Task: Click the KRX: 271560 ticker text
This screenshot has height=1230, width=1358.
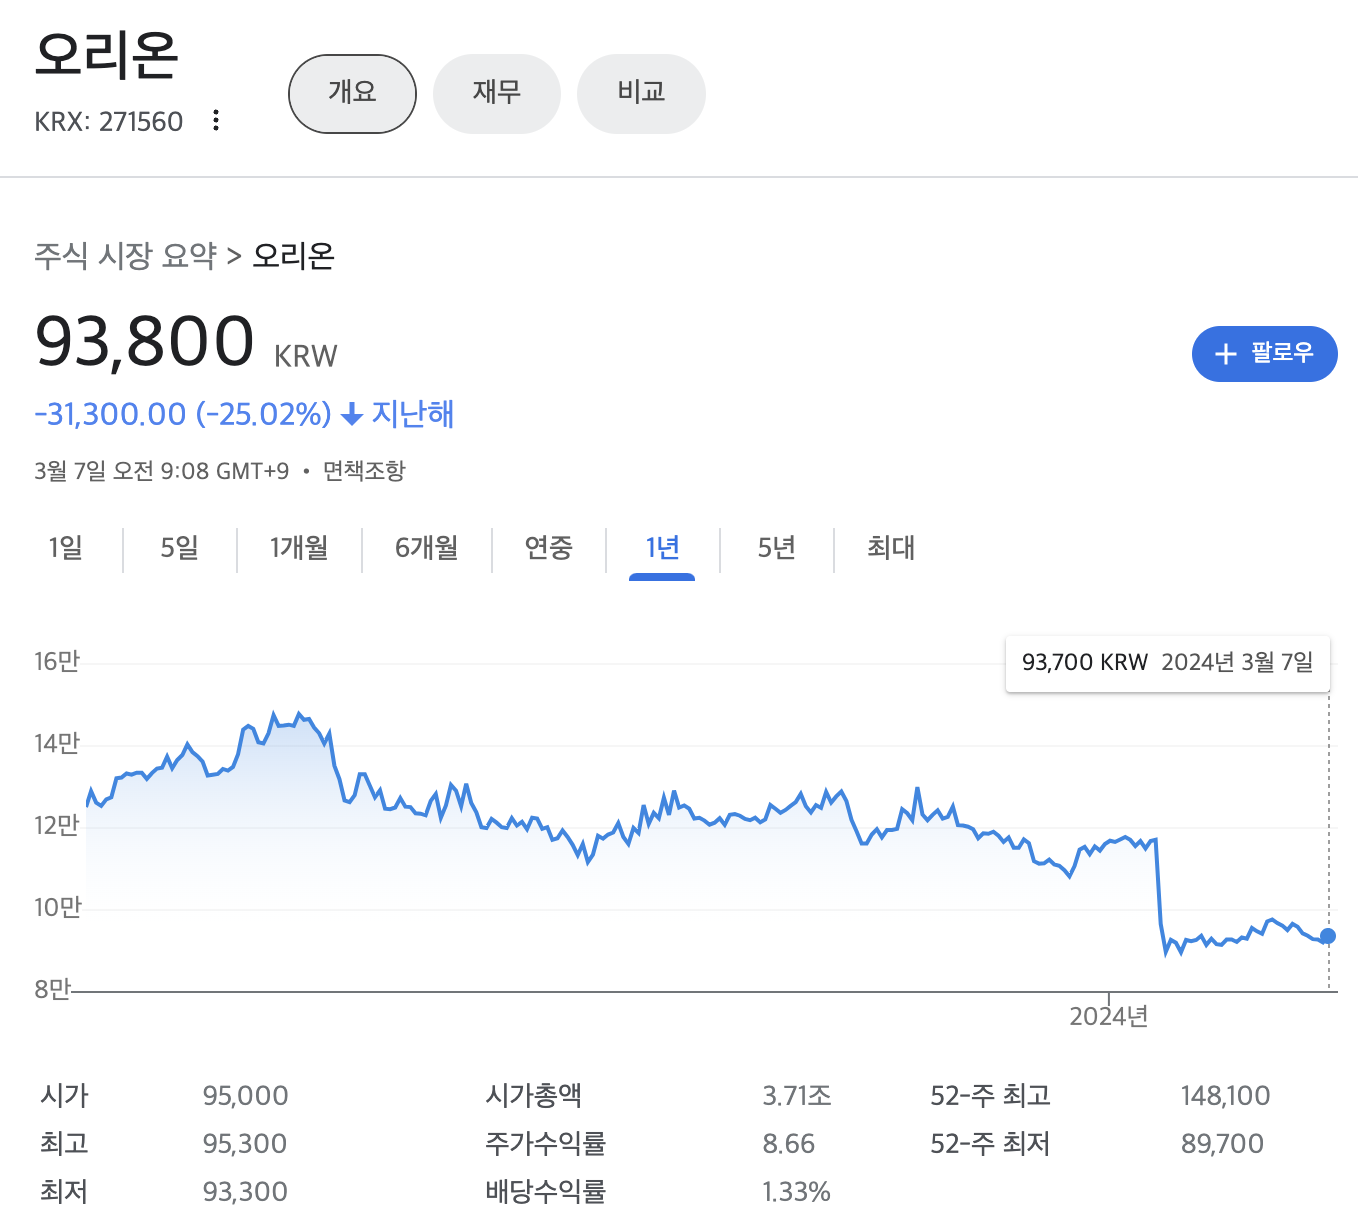Action: (x=109, y=122)
